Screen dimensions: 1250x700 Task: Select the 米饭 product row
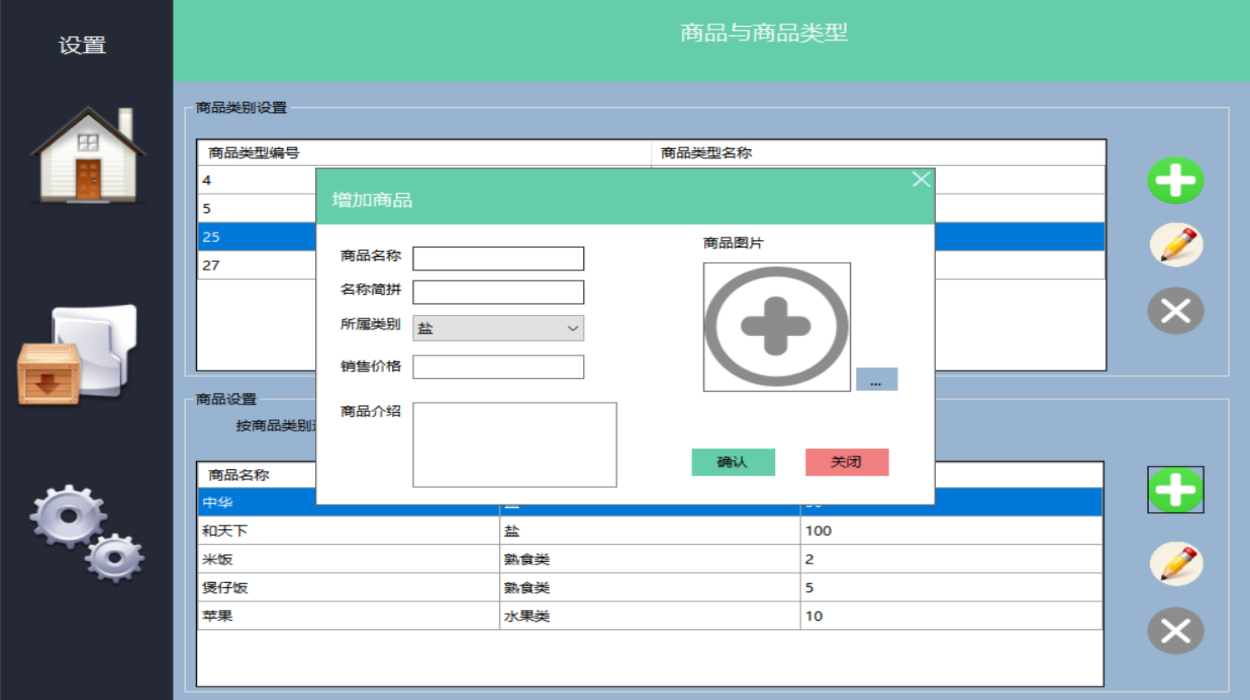click(650, 559)
